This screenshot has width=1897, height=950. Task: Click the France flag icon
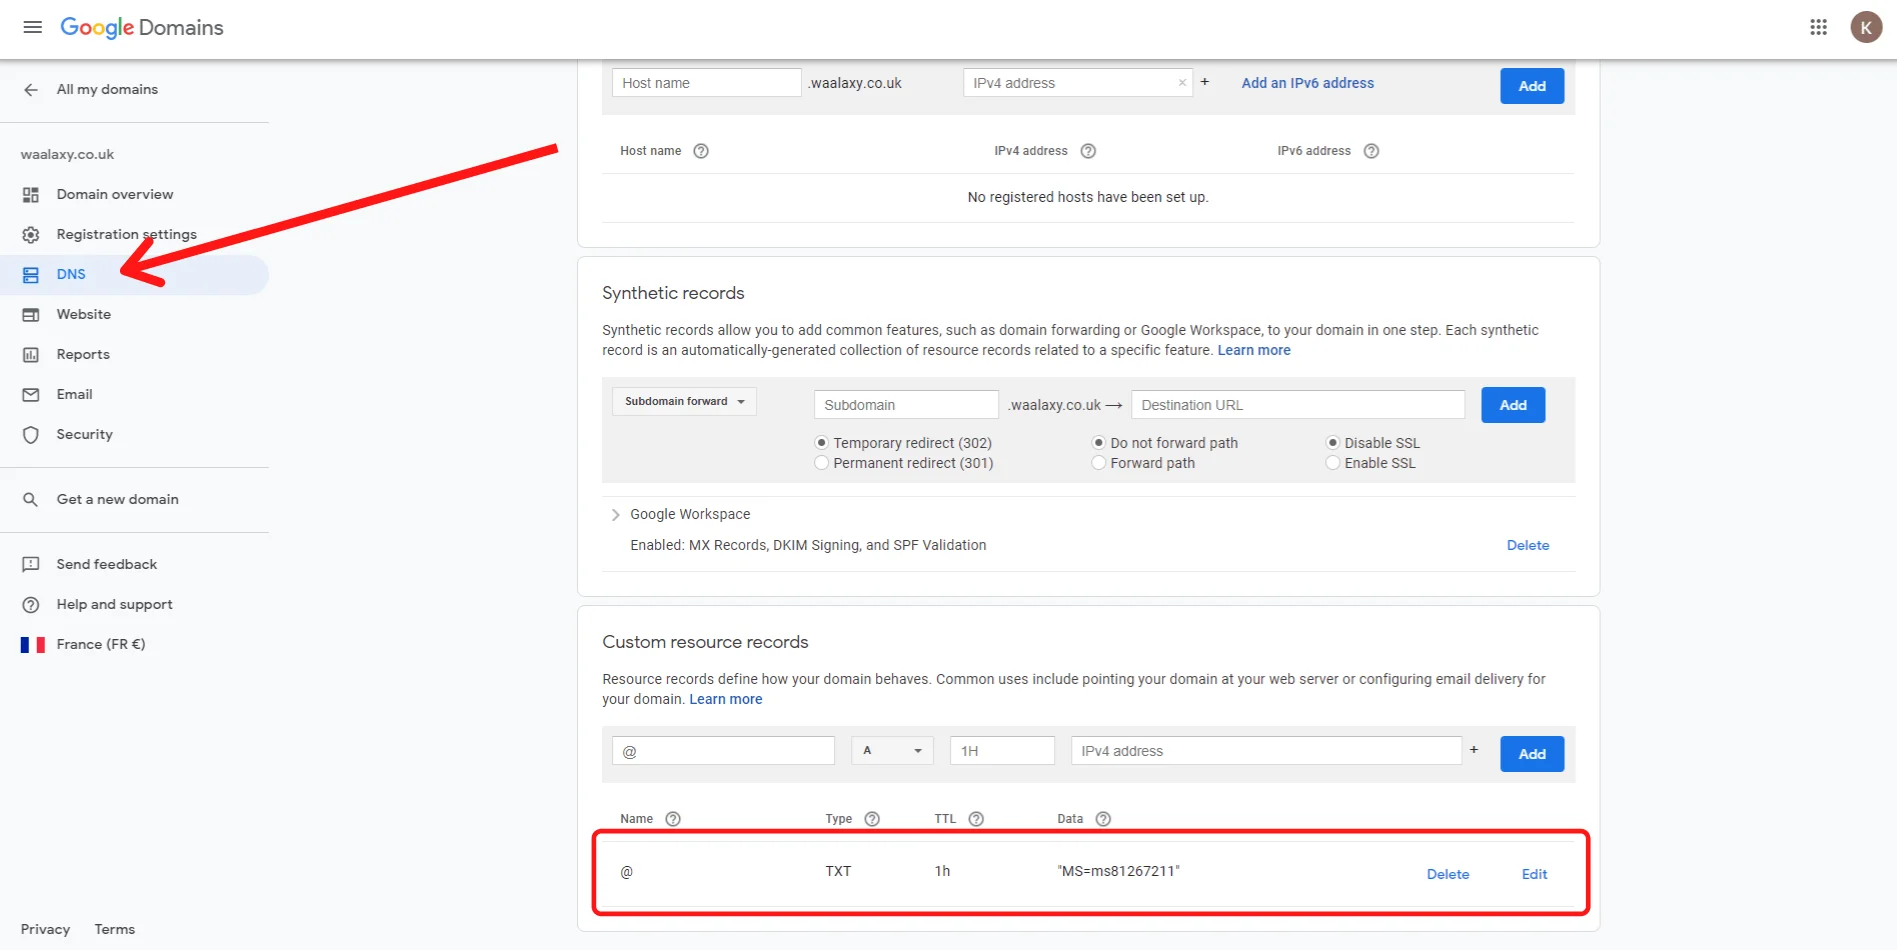click(x=33, y=645)
